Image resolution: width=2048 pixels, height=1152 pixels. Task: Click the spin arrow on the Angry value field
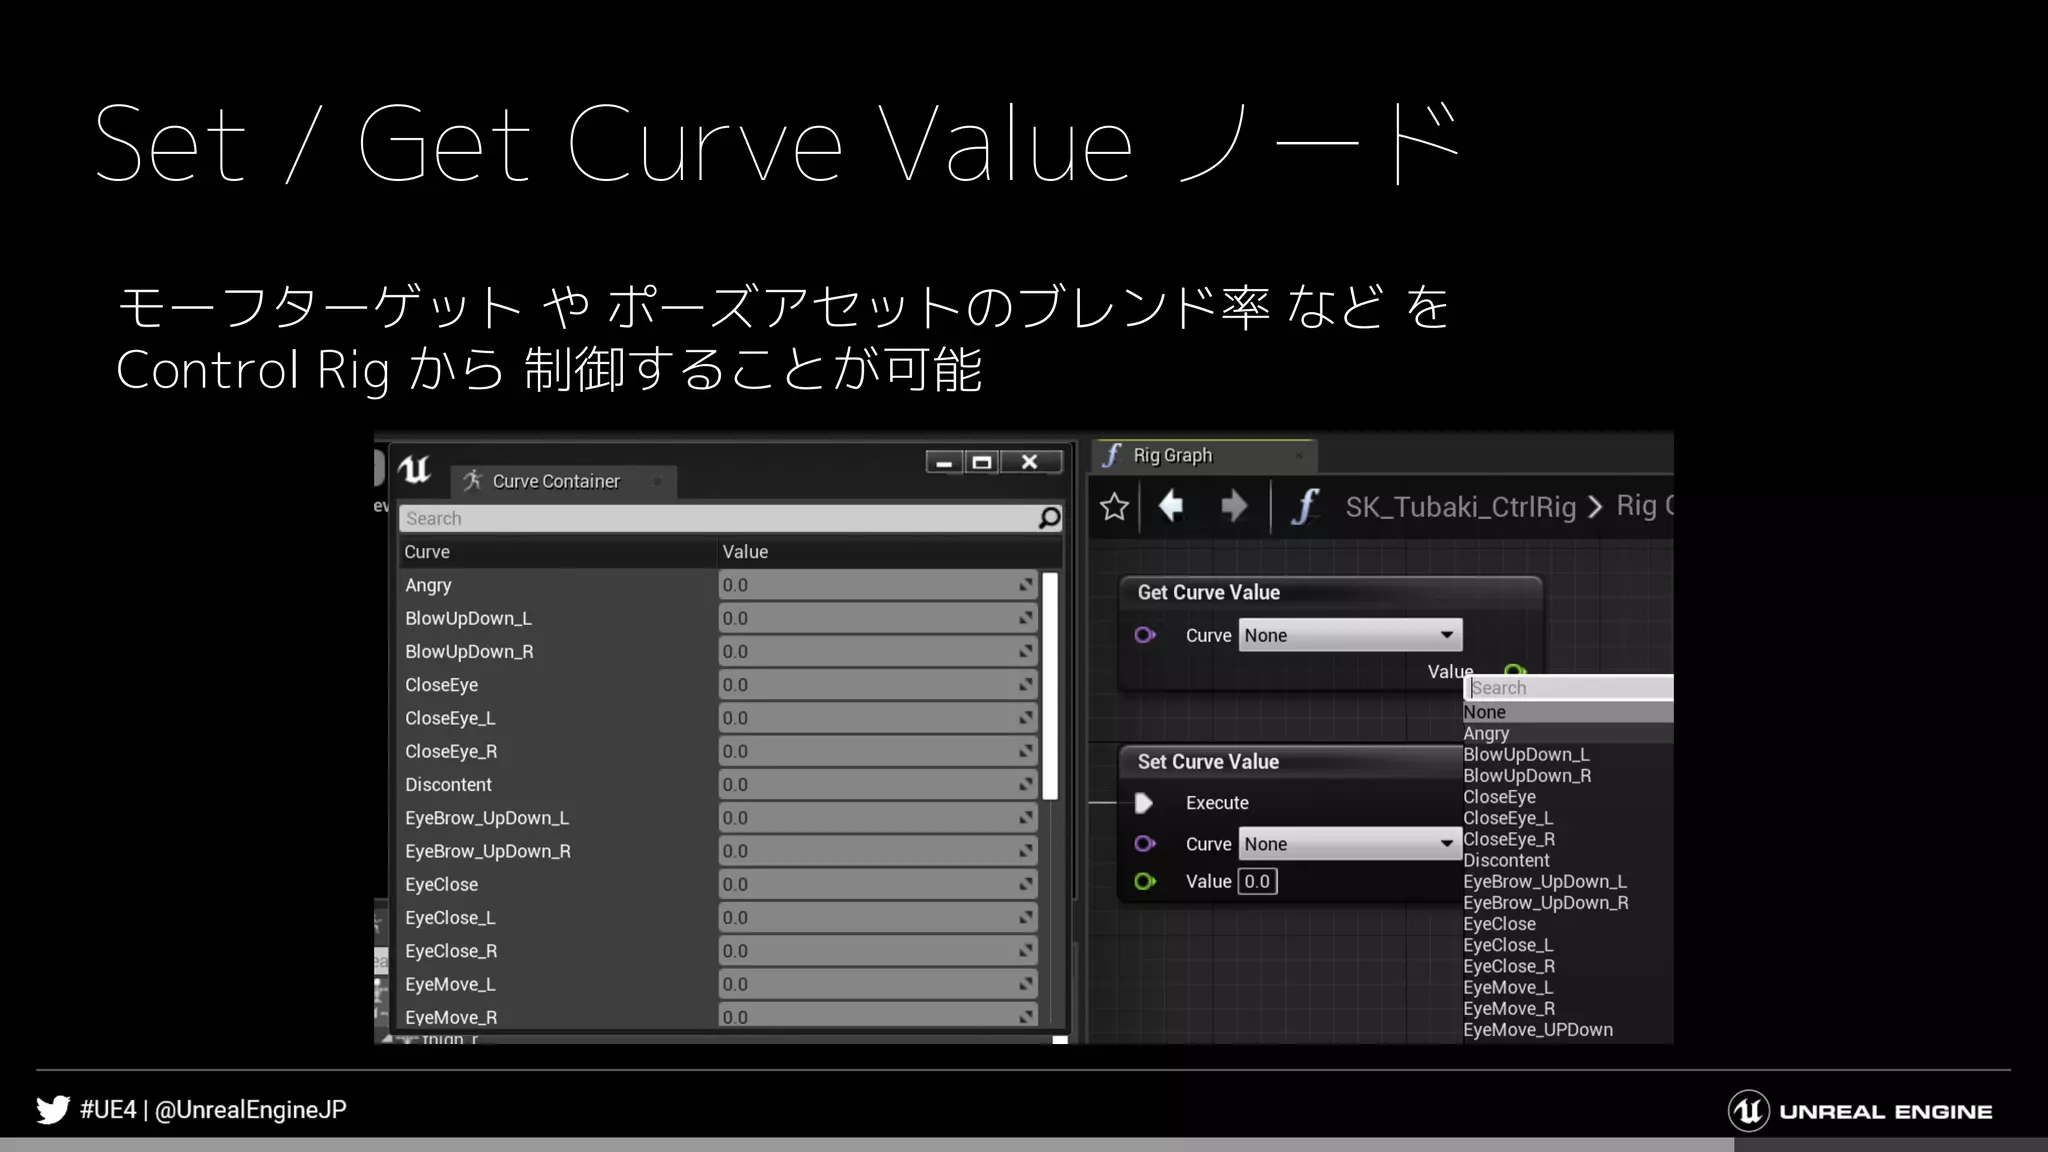click(1026, 585)
